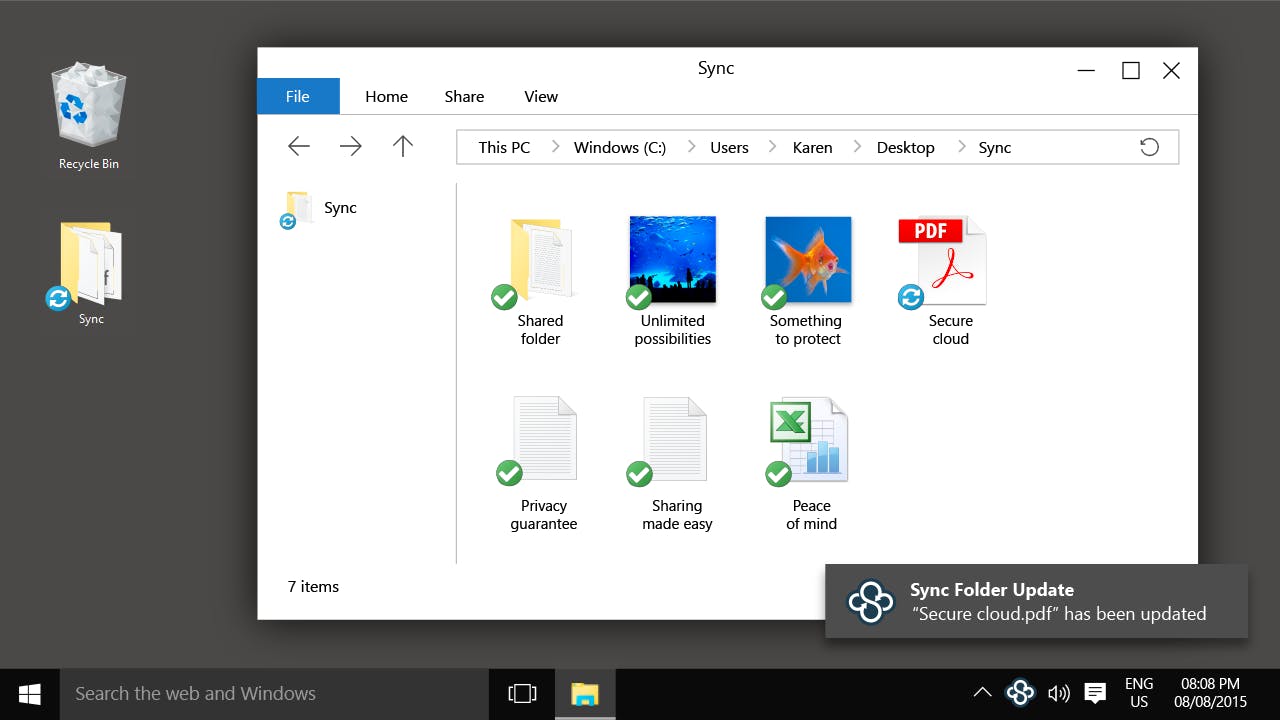Show hidden icons in system tray
This screenshot has width=1280, height=720.
983,692
